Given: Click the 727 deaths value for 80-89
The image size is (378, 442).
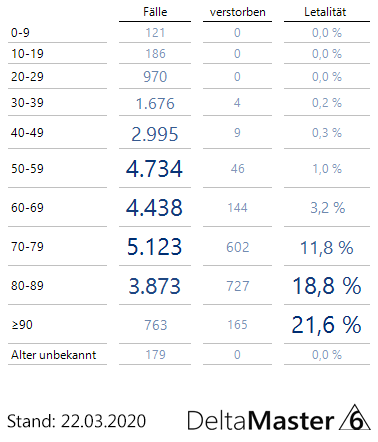Looking at the screenshot, I should point(238,286).
